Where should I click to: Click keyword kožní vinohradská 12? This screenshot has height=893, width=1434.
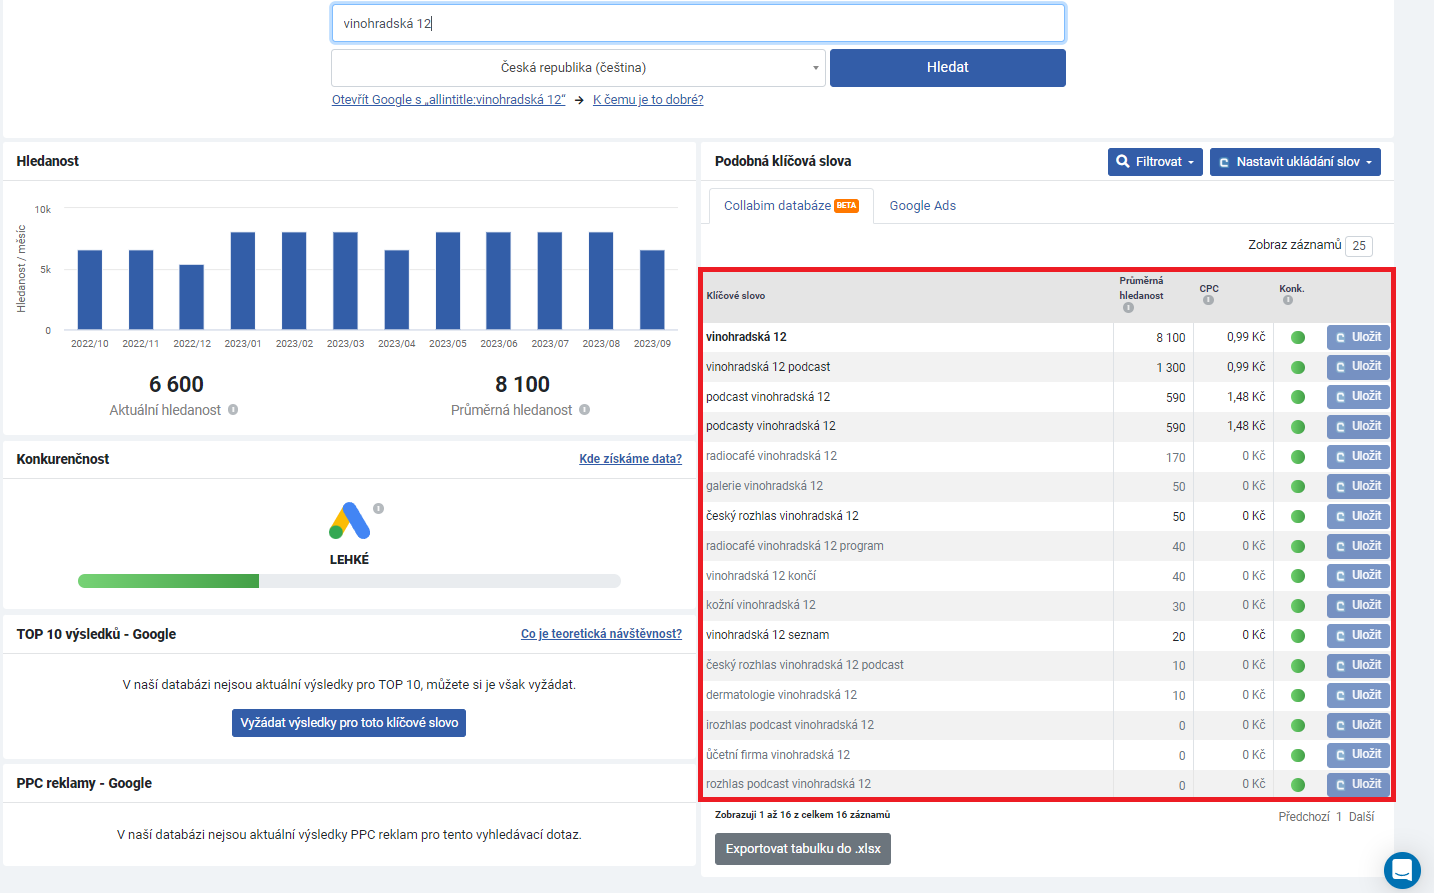point(761,605)
